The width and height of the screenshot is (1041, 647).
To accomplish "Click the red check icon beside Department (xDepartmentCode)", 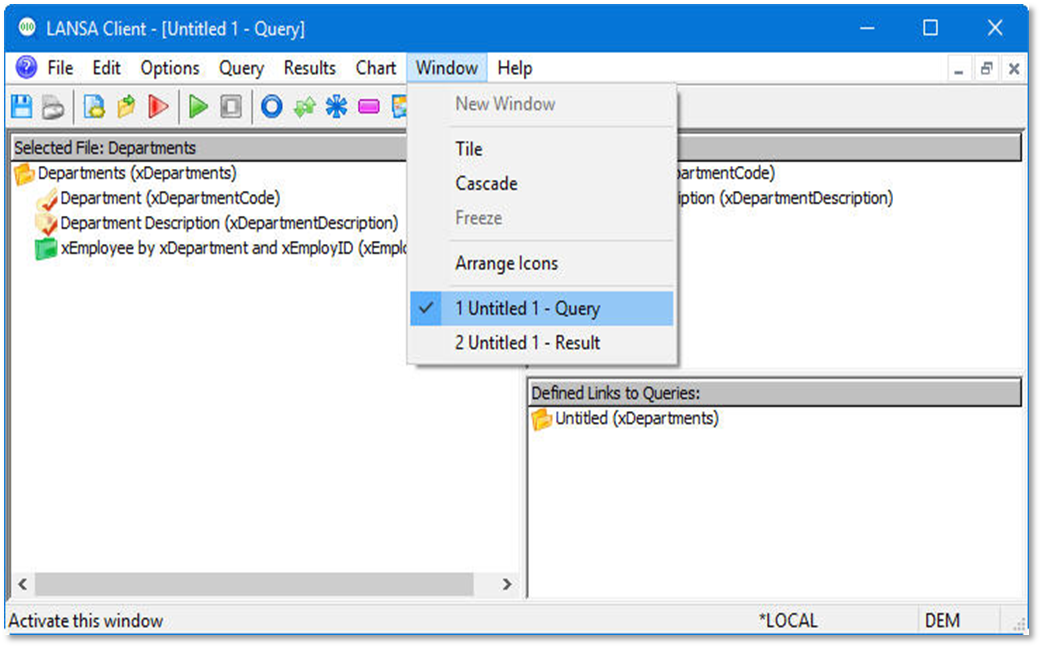I will point(46,199).
